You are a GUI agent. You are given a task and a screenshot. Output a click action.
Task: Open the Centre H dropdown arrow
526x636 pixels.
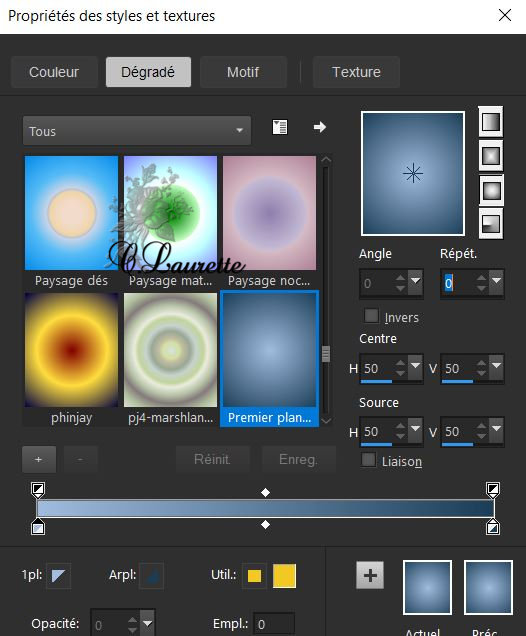(416, 368)
